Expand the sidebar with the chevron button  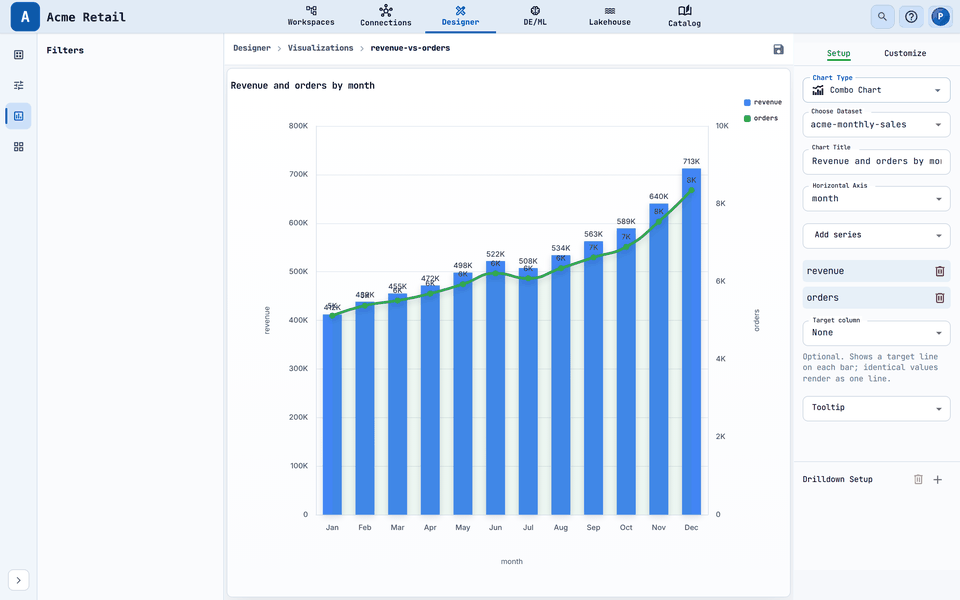click(18, 580)
